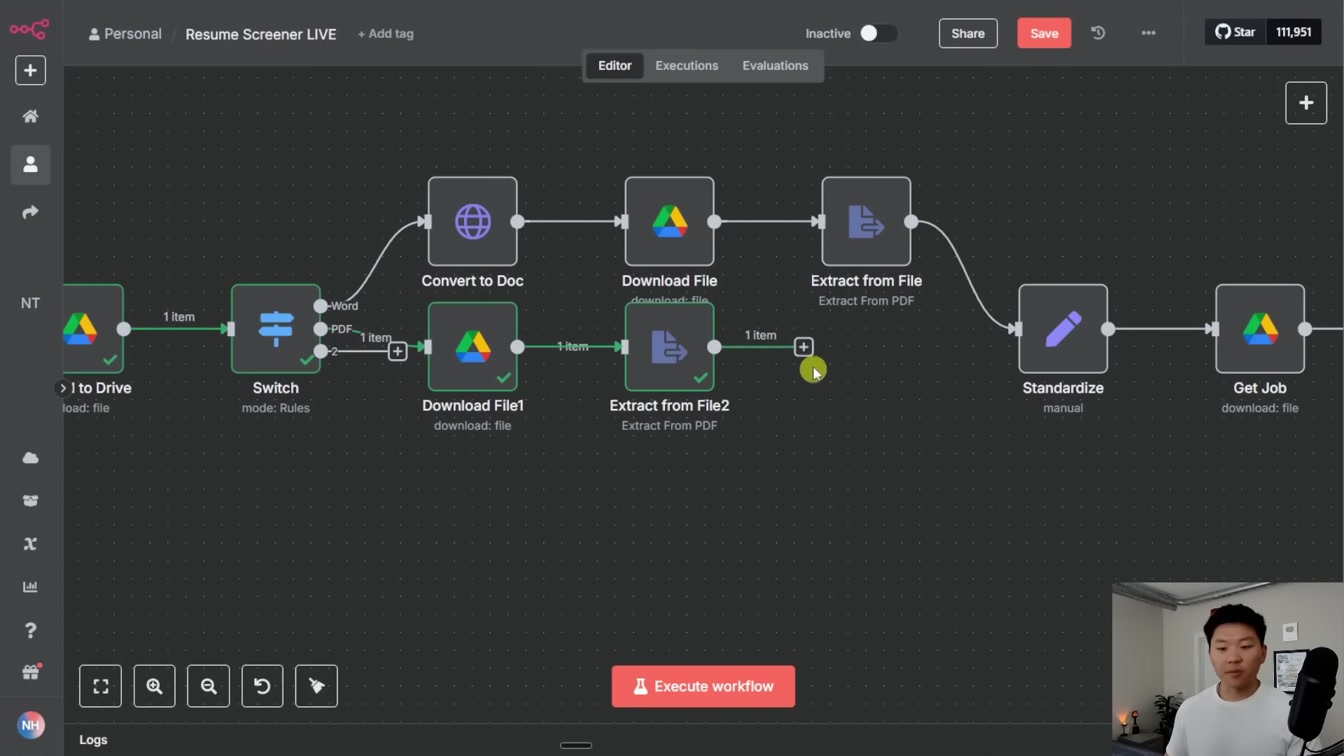1344x756 pixels.
Task: Click the Personal breadcrumb link
Action: coord(125,33)
